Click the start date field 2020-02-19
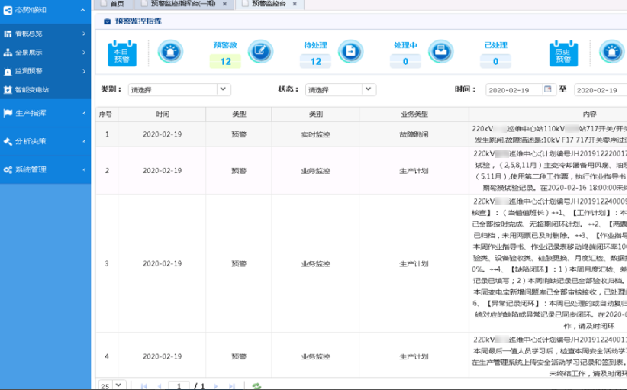The height and width of the screenshot is (390, 627). coord(514,90)
